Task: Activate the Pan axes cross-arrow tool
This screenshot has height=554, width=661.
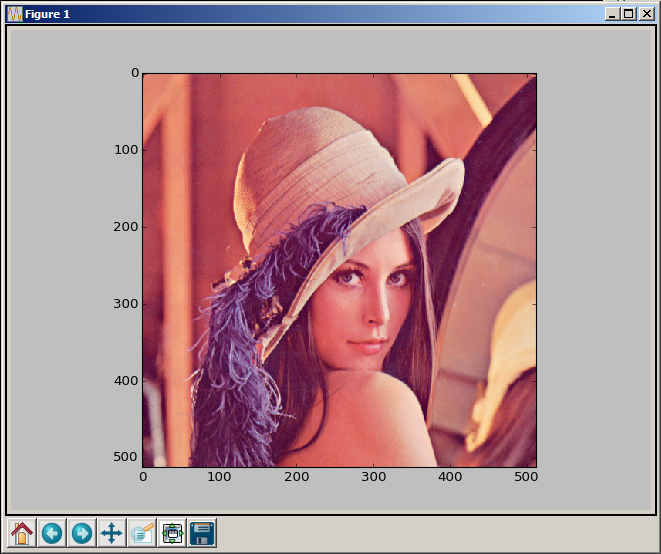Action: [112, 533]
